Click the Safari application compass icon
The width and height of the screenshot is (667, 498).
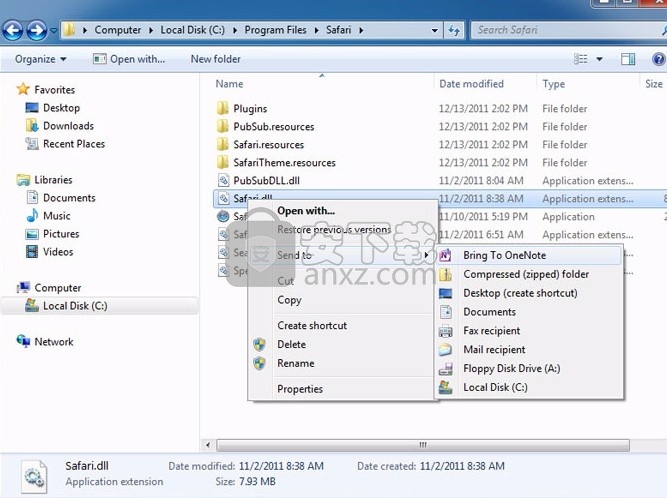[x=223, y=216]
